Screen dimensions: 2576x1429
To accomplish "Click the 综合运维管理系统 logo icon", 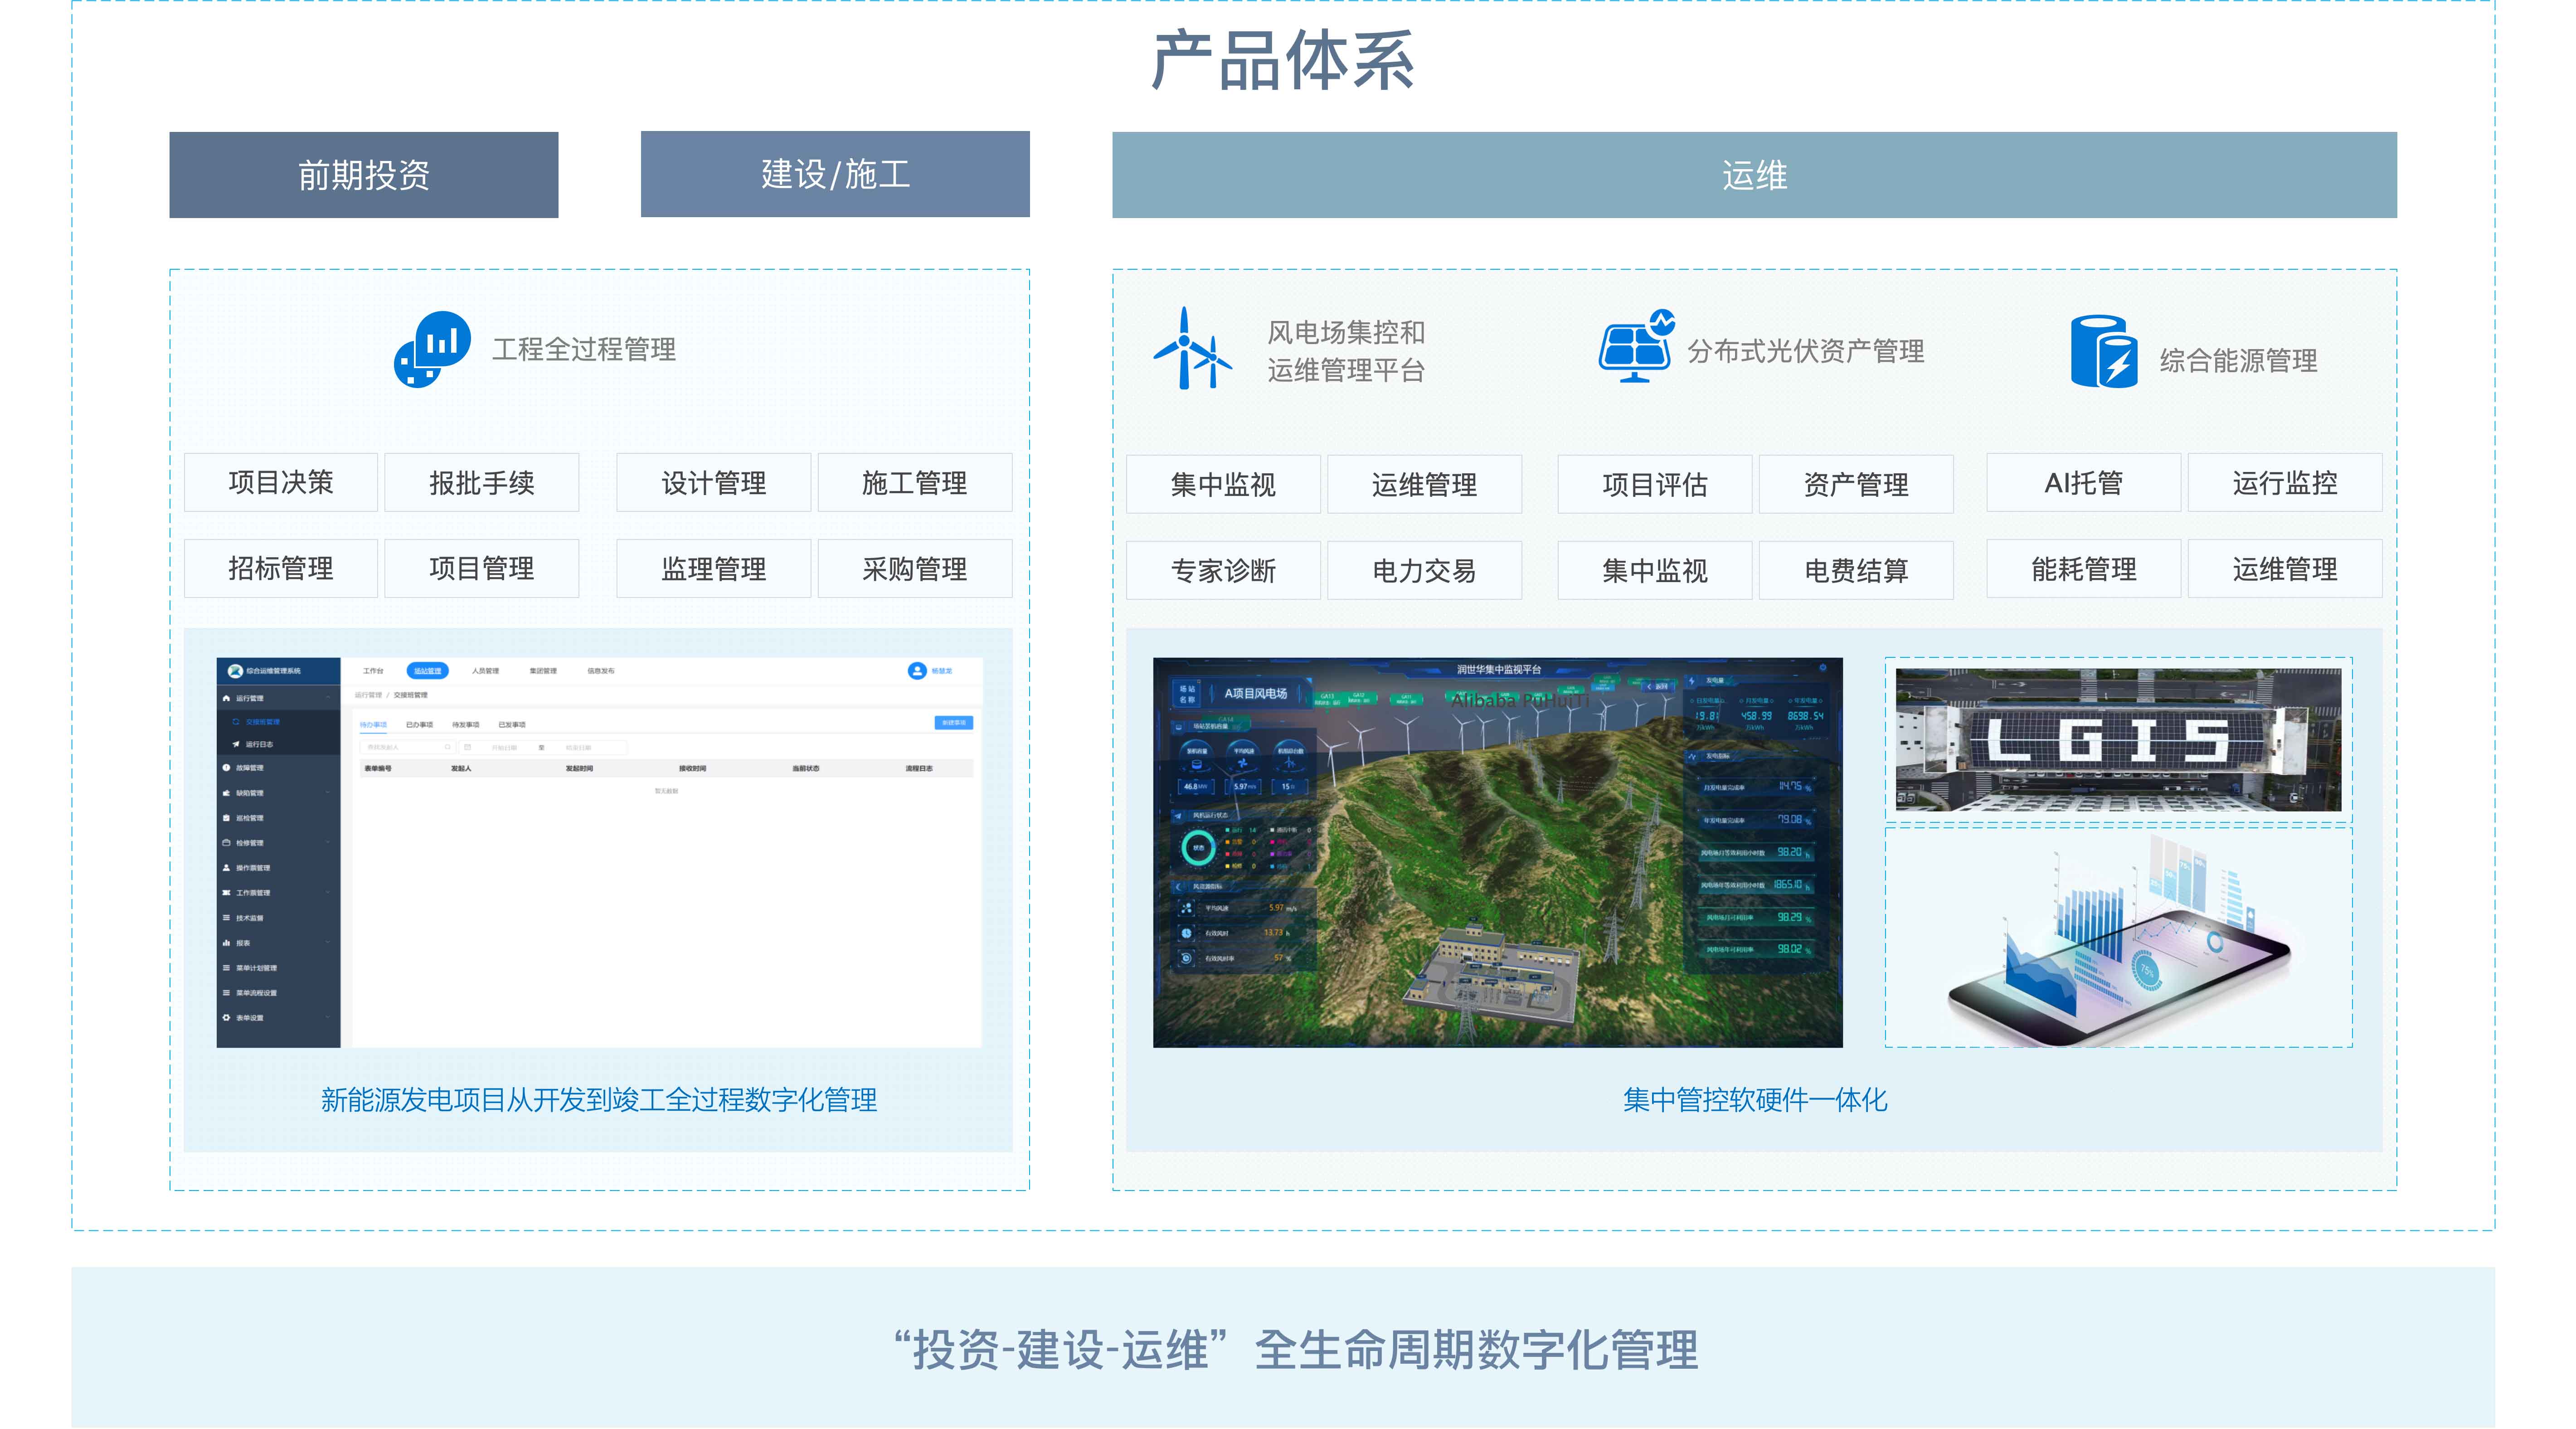I will pyautogui.click(x=235, y=671).
